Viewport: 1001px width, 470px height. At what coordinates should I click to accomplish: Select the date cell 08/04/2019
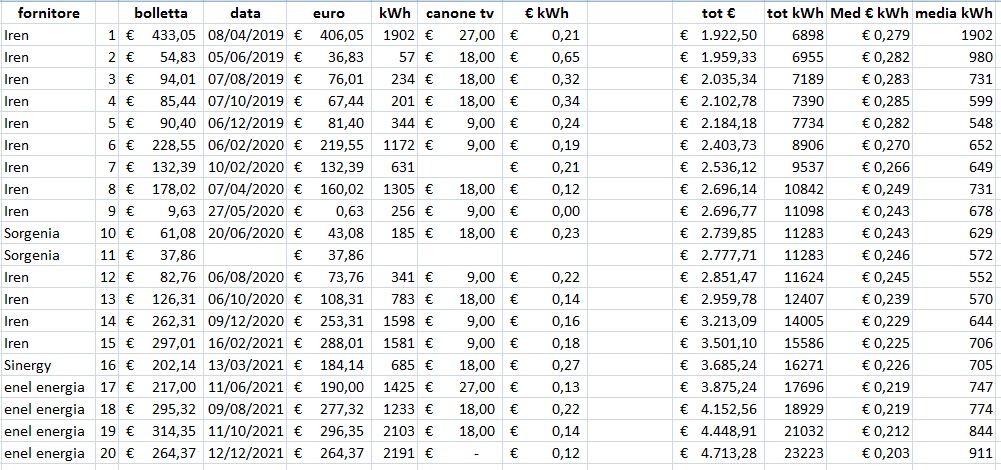point(246,35)
